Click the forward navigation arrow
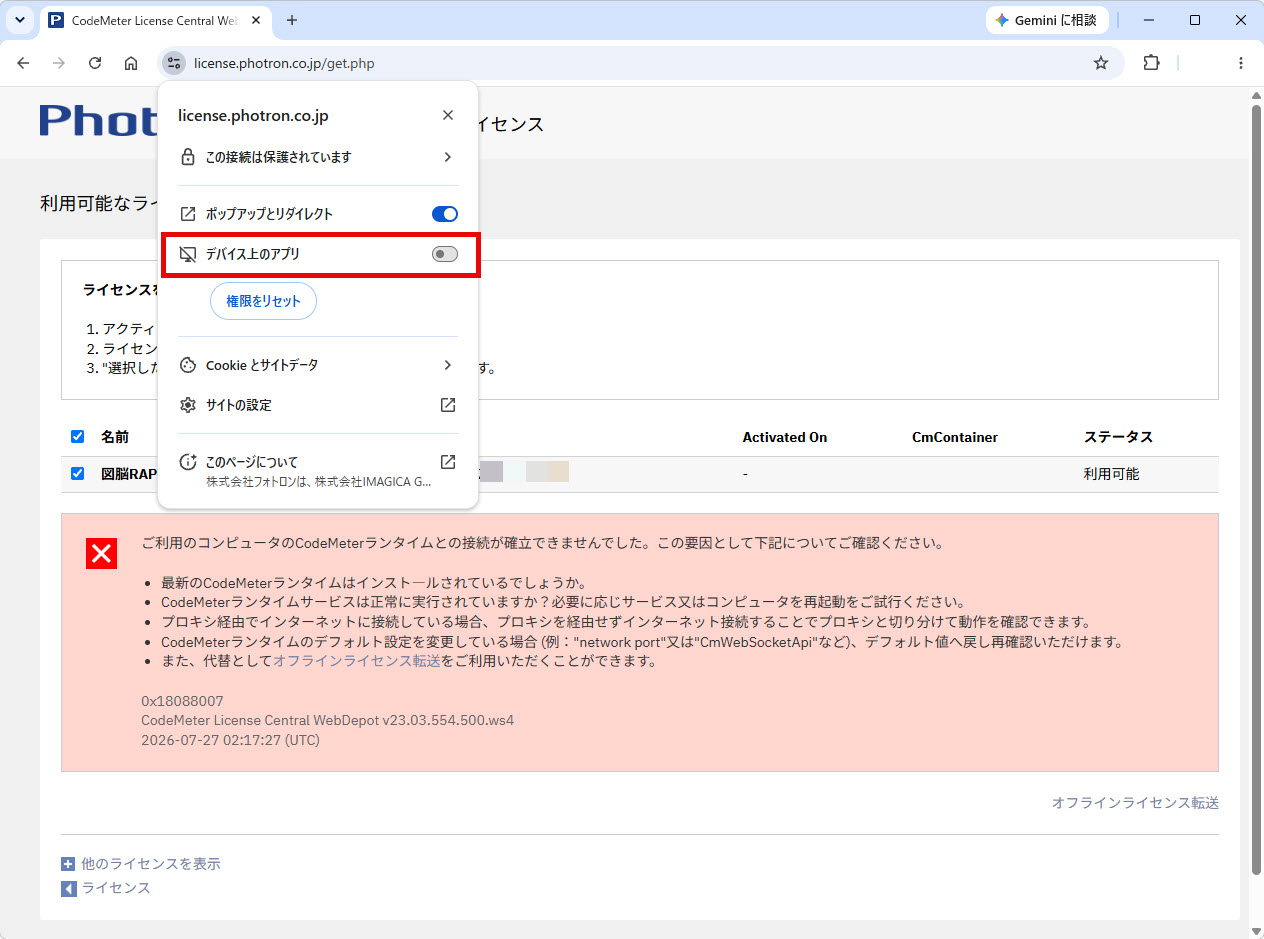This screenshot has width=1264, height=939. [x=59, y=63]
